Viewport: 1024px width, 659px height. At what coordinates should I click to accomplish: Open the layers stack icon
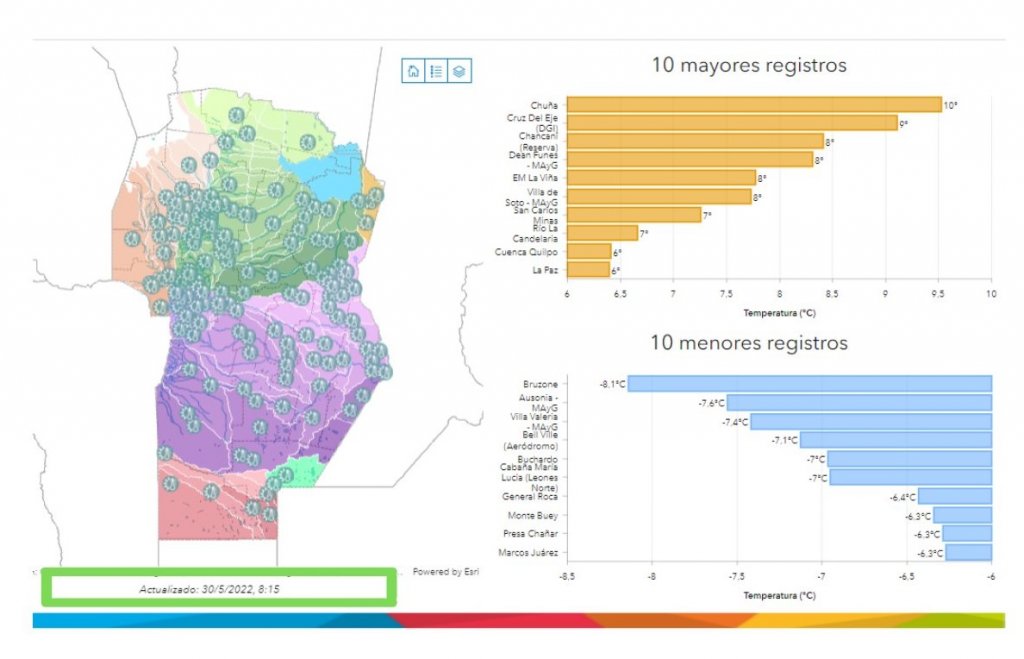point(459,71)
